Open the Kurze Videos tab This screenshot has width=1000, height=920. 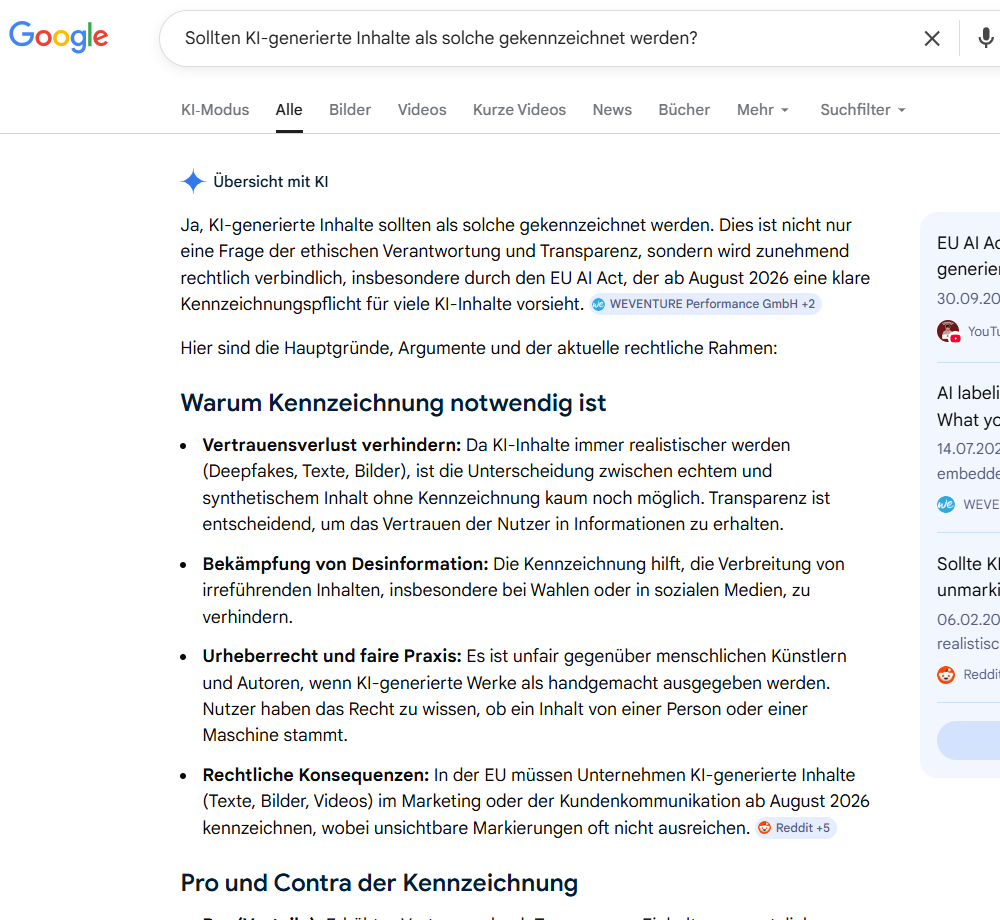tap(519, 110)
